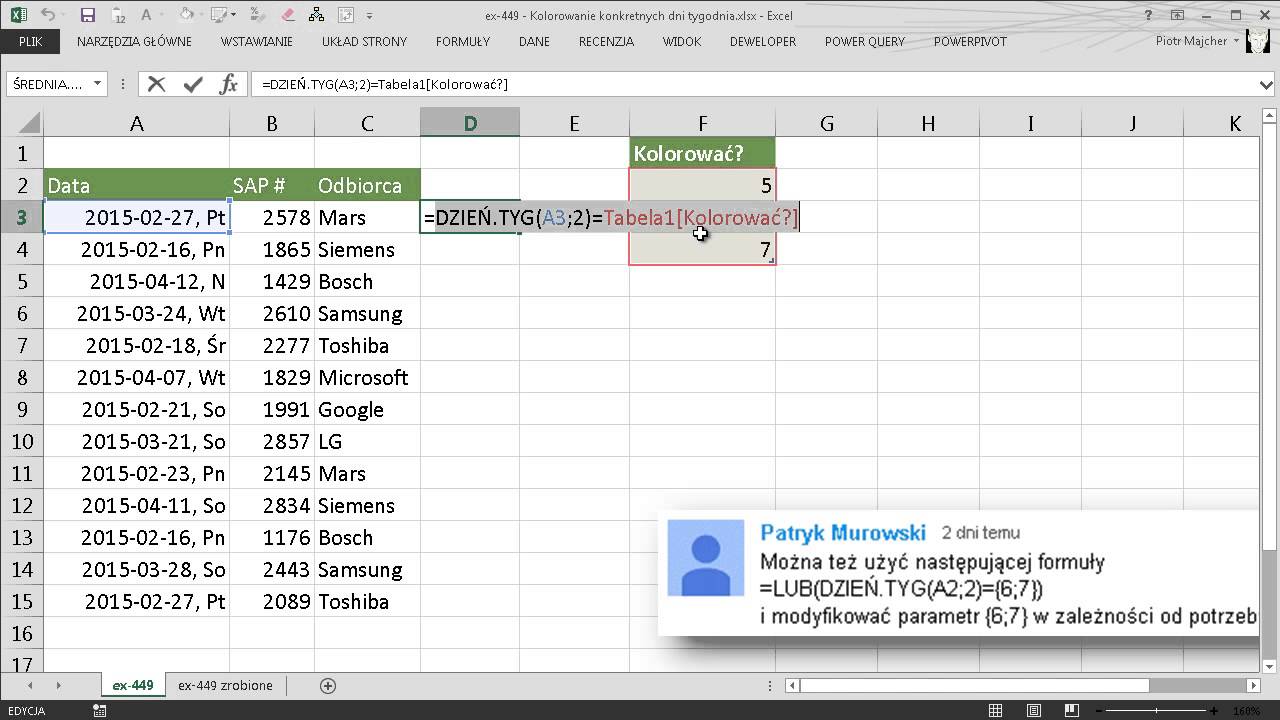This screenshot has width=1280, height=720.
Task: Click the font size 12 icon in quick access toolbar
Action: coord(119,16)
